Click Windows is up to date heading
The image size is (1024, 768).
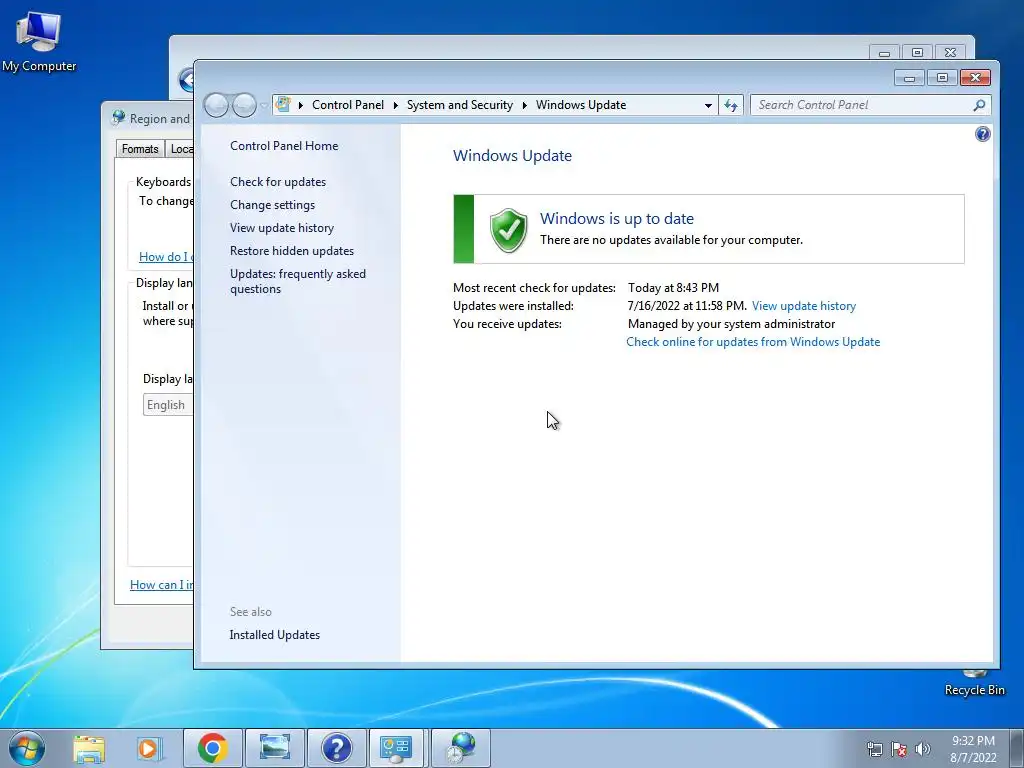(x=616, y=218)
